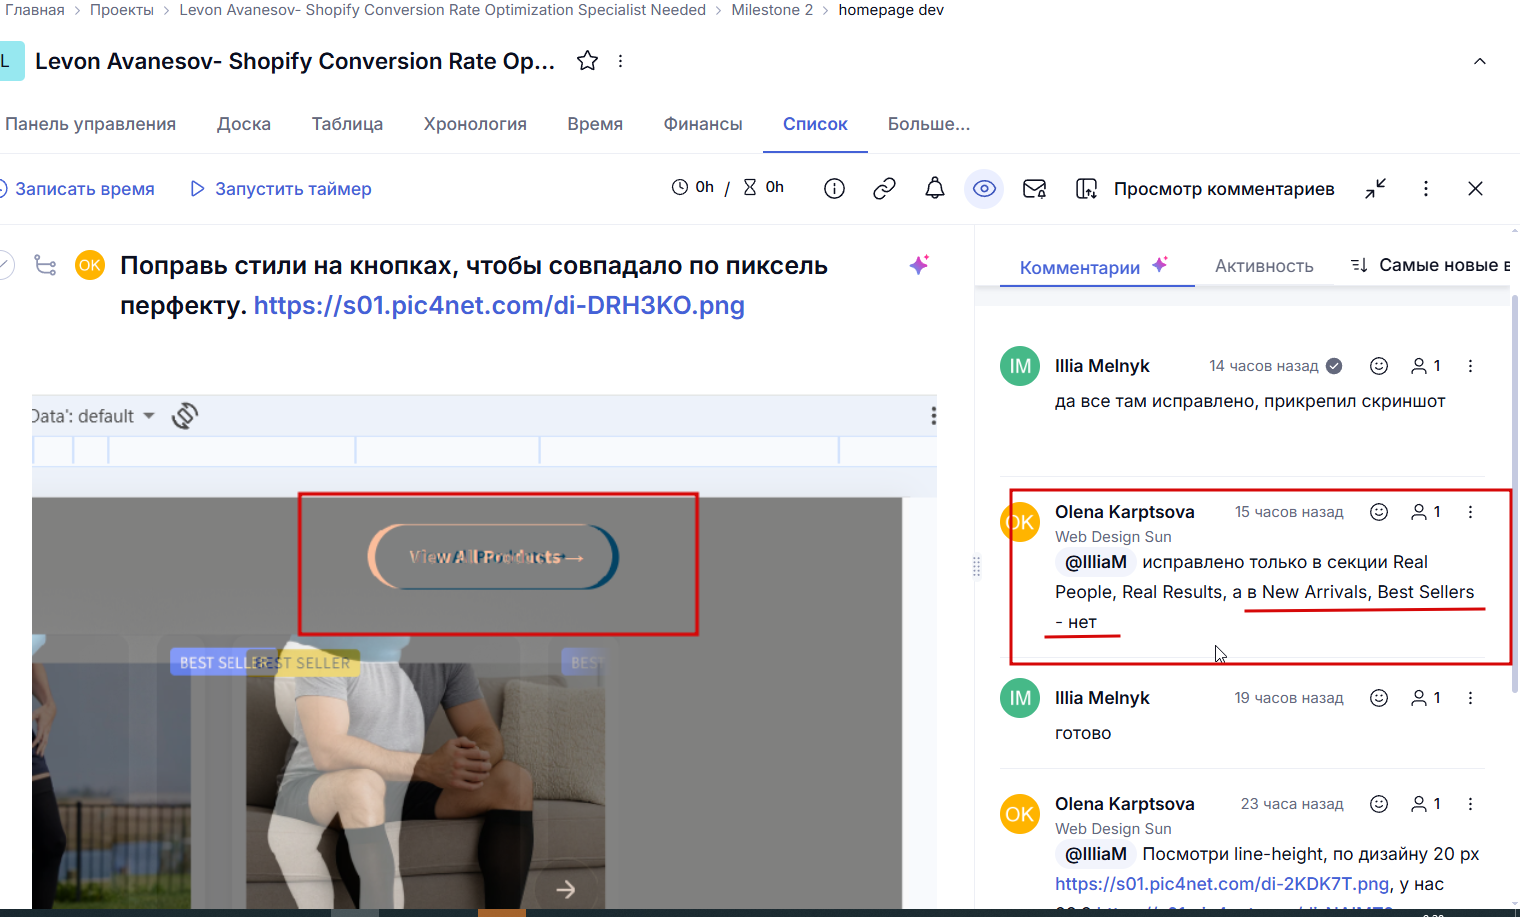This screenshot has width=1520, height=917.
Task: Click Illia Melnyk's avatar on готово comment
Action: pos(1020,698)
